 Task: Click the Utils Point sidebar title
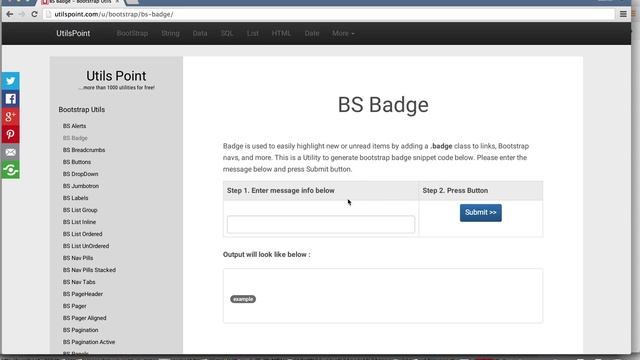click(x=116, y=76)
